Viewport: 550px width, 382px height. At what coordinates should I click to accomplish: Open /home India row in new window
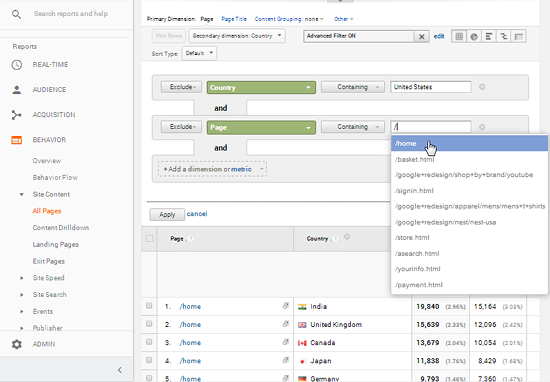[286, 306]
